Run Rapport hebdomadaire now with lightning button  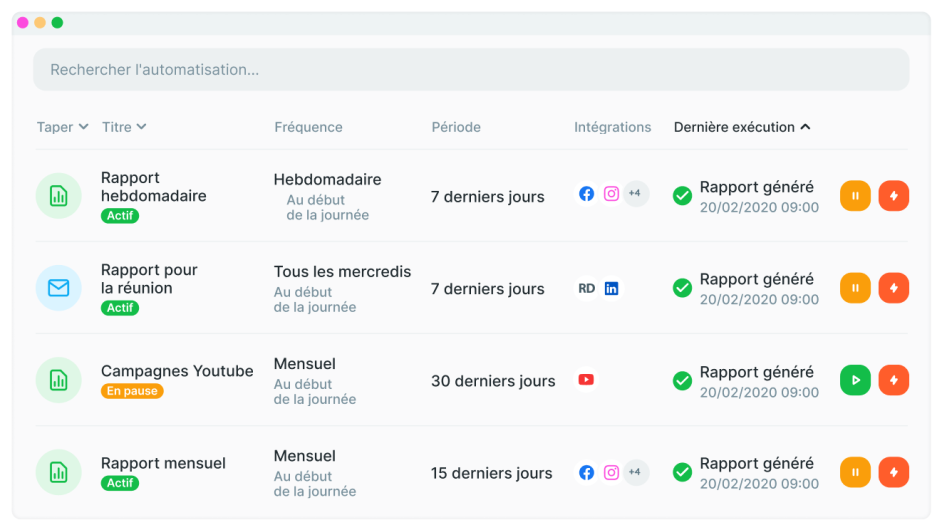coord(893,196)
